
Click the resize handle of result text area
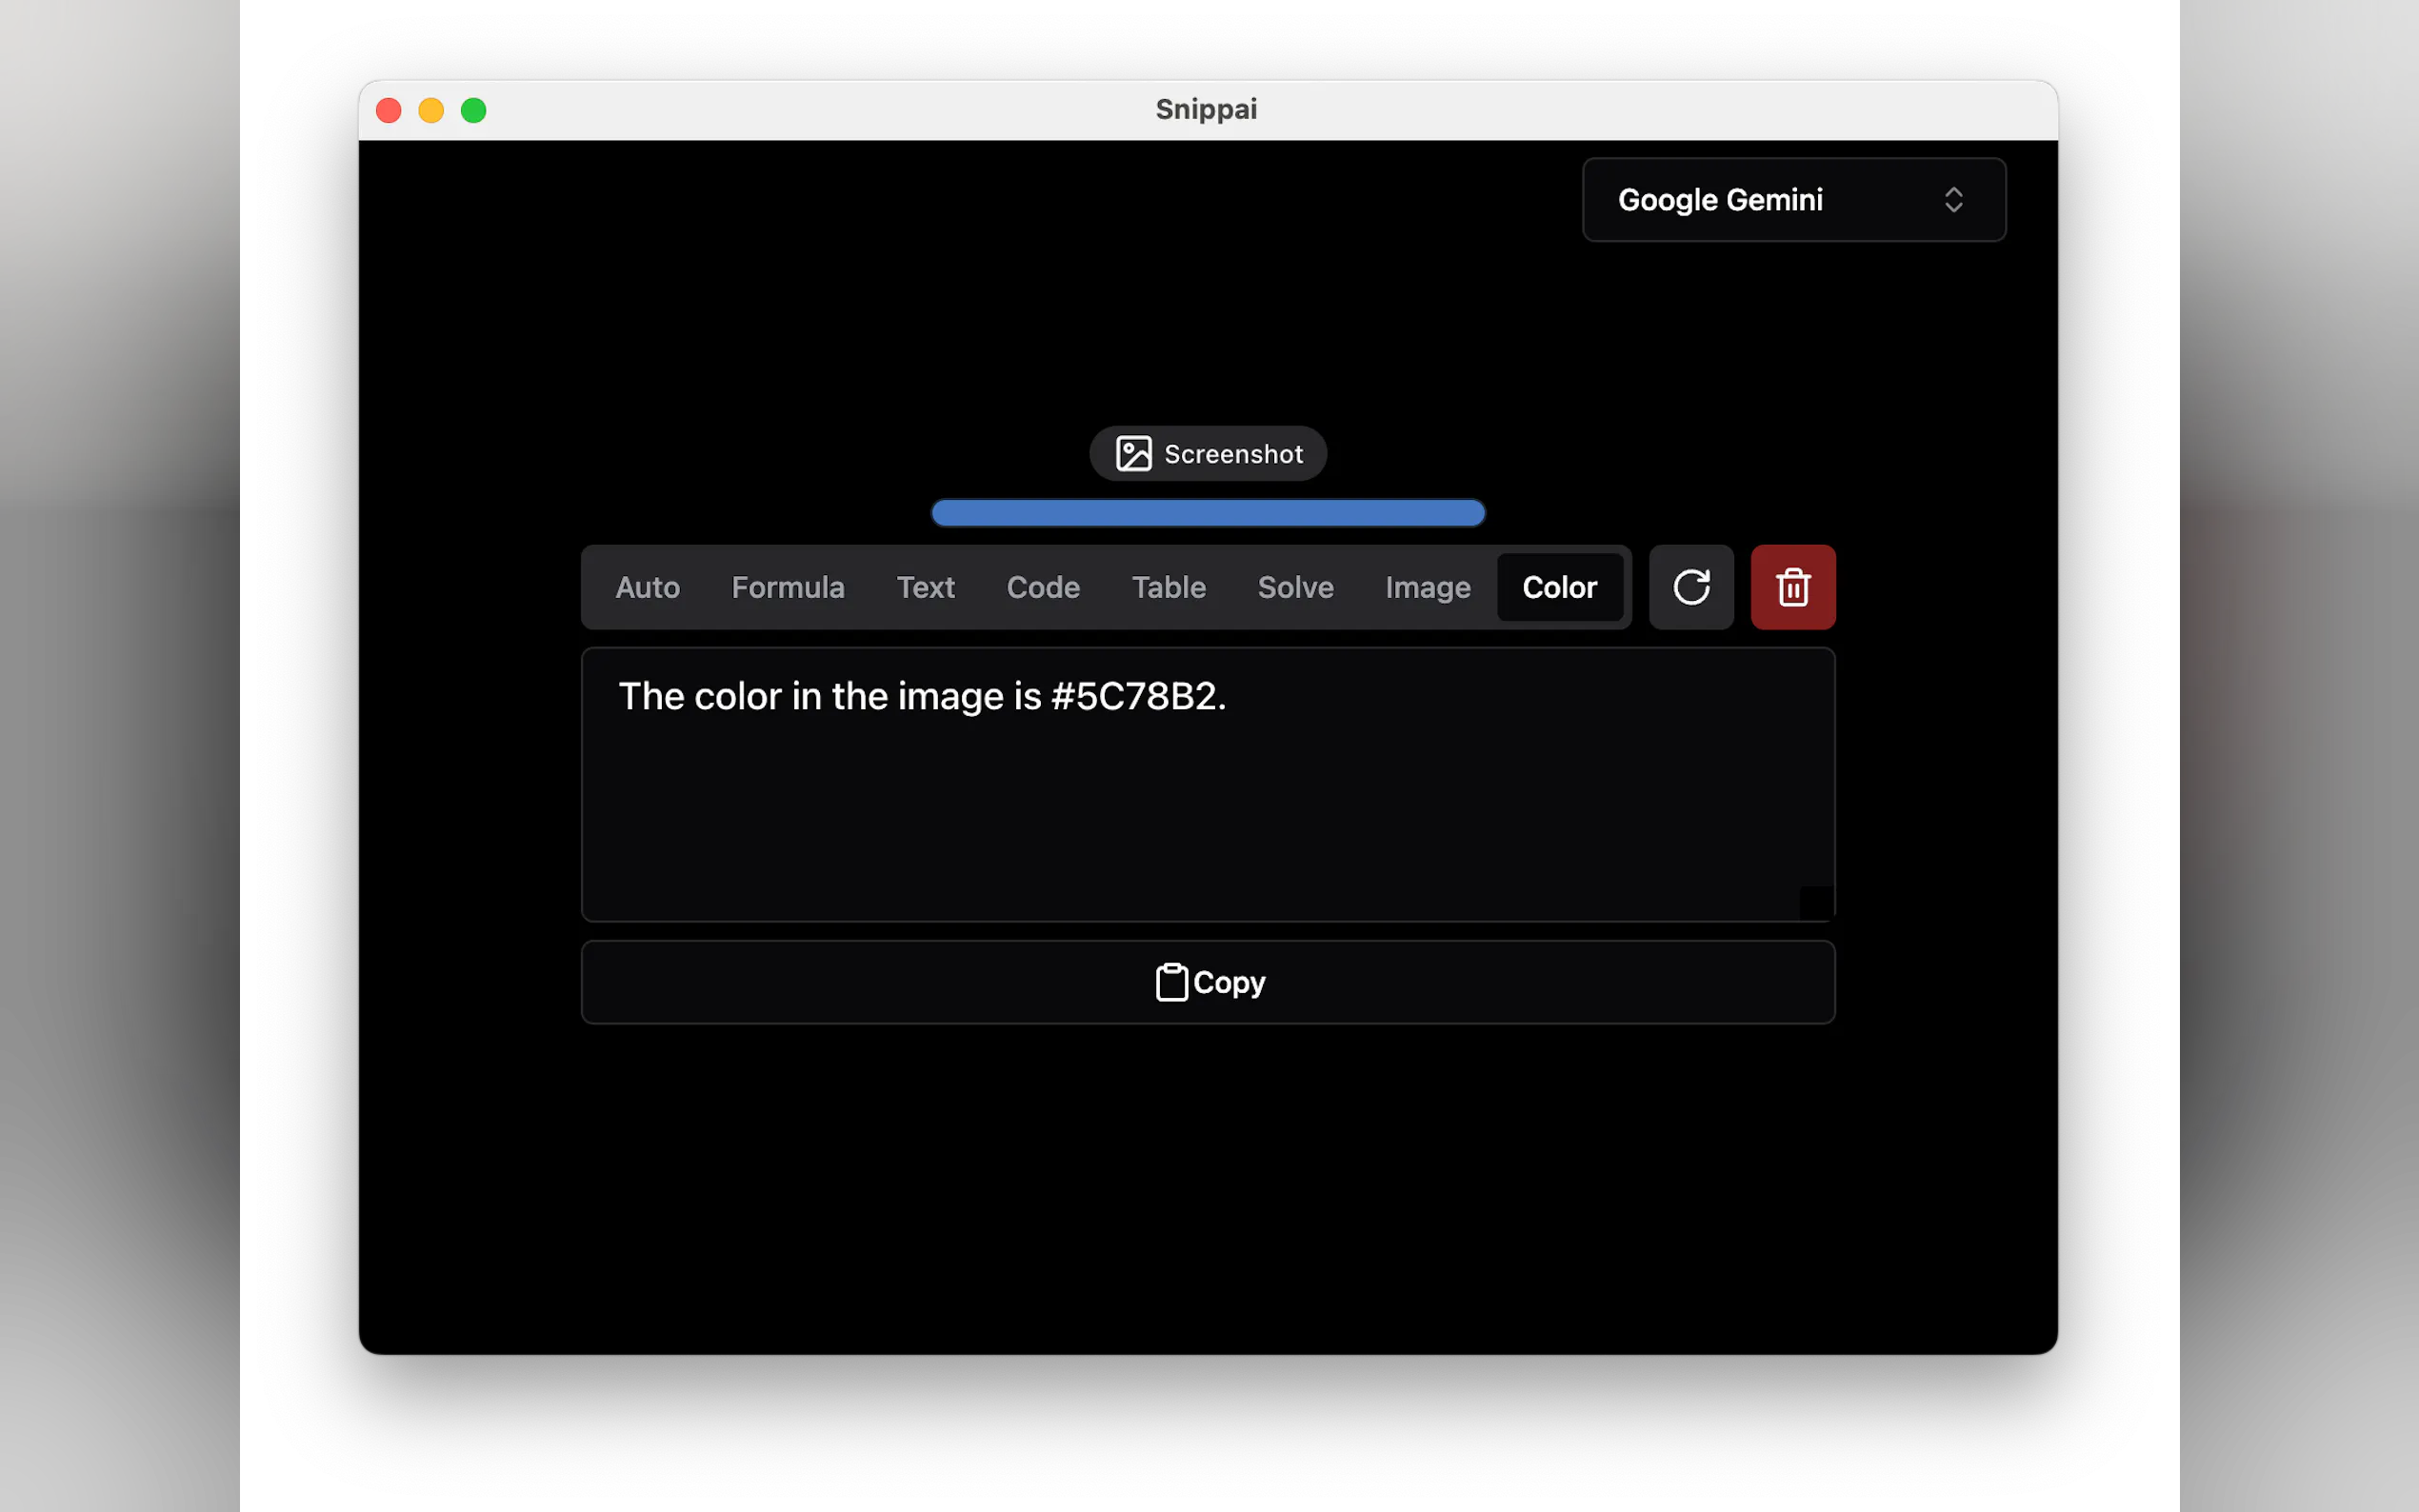pyautogui.click(x=1817, y=903)
